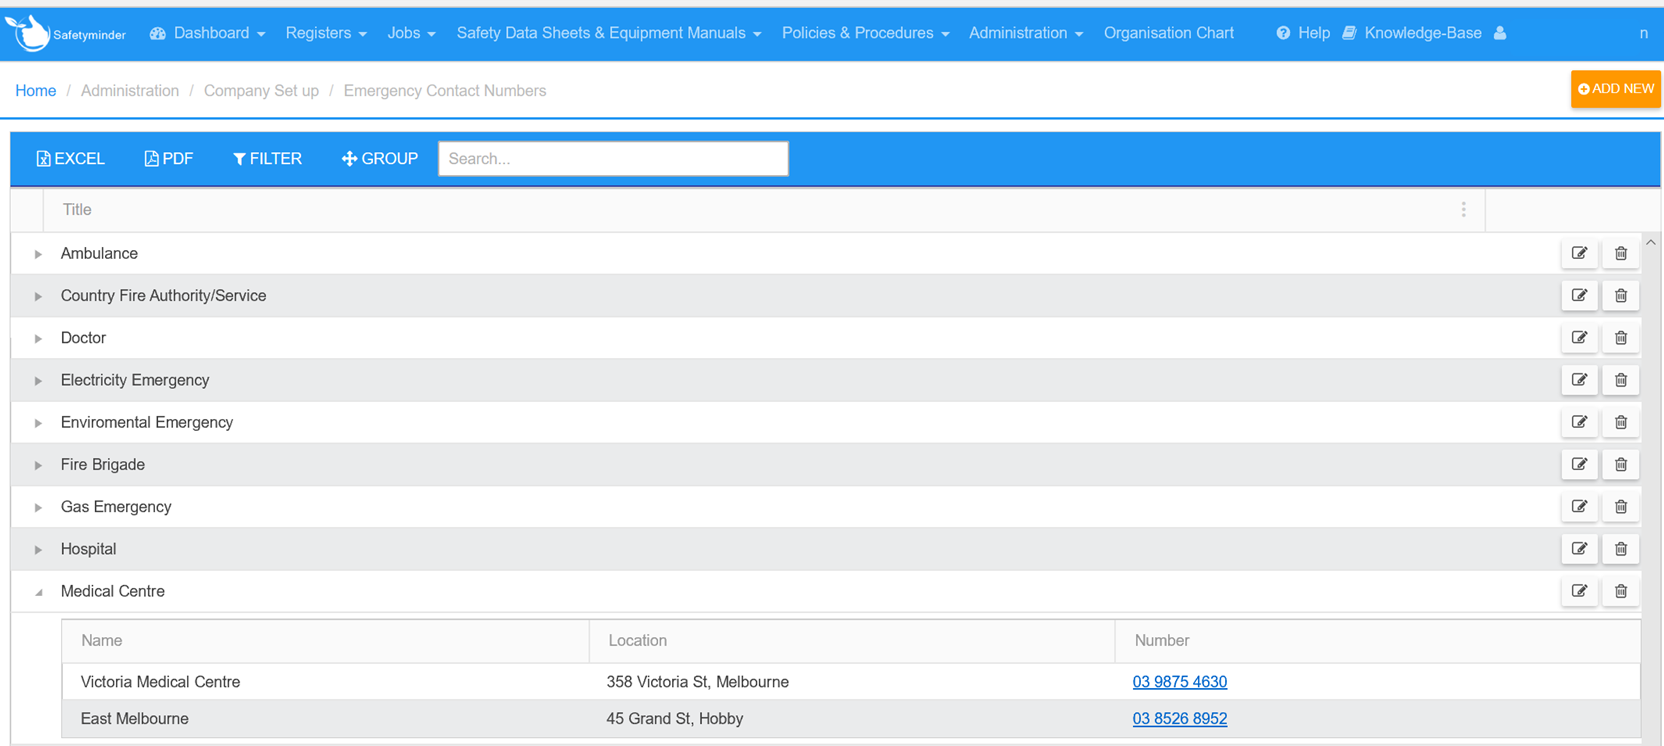
Task: Expand the Enviromental Emergency row
Action: click(38, 423)
